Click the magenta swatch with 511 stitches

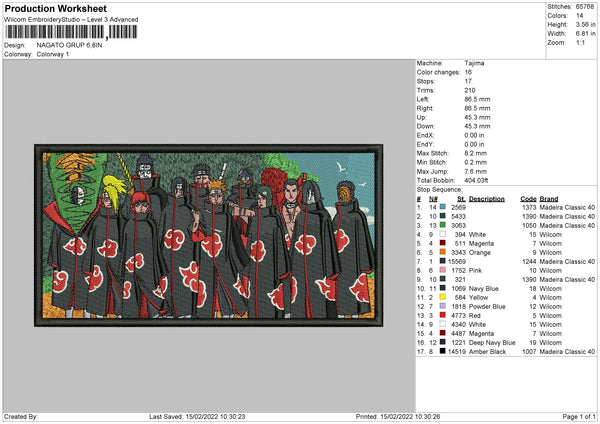pyautogui.click(x=443, y=243)
